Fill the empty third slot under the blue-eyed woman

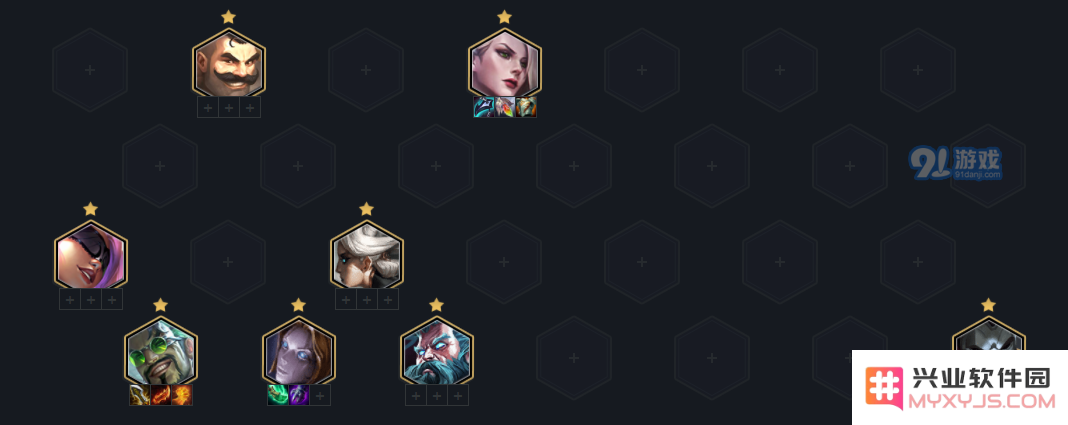pos(320,395)
